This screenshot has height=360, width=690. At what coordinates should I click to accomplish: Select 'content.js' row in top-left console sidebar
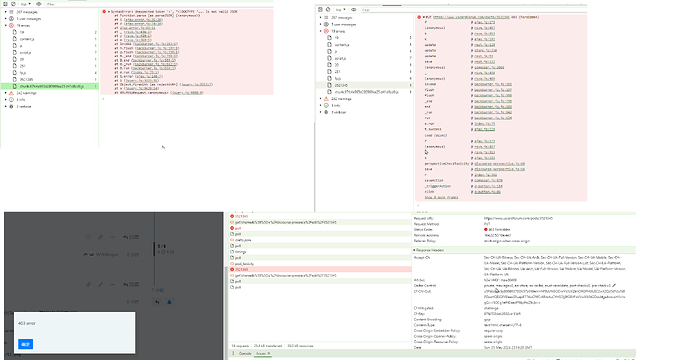(x=49, y=39)
